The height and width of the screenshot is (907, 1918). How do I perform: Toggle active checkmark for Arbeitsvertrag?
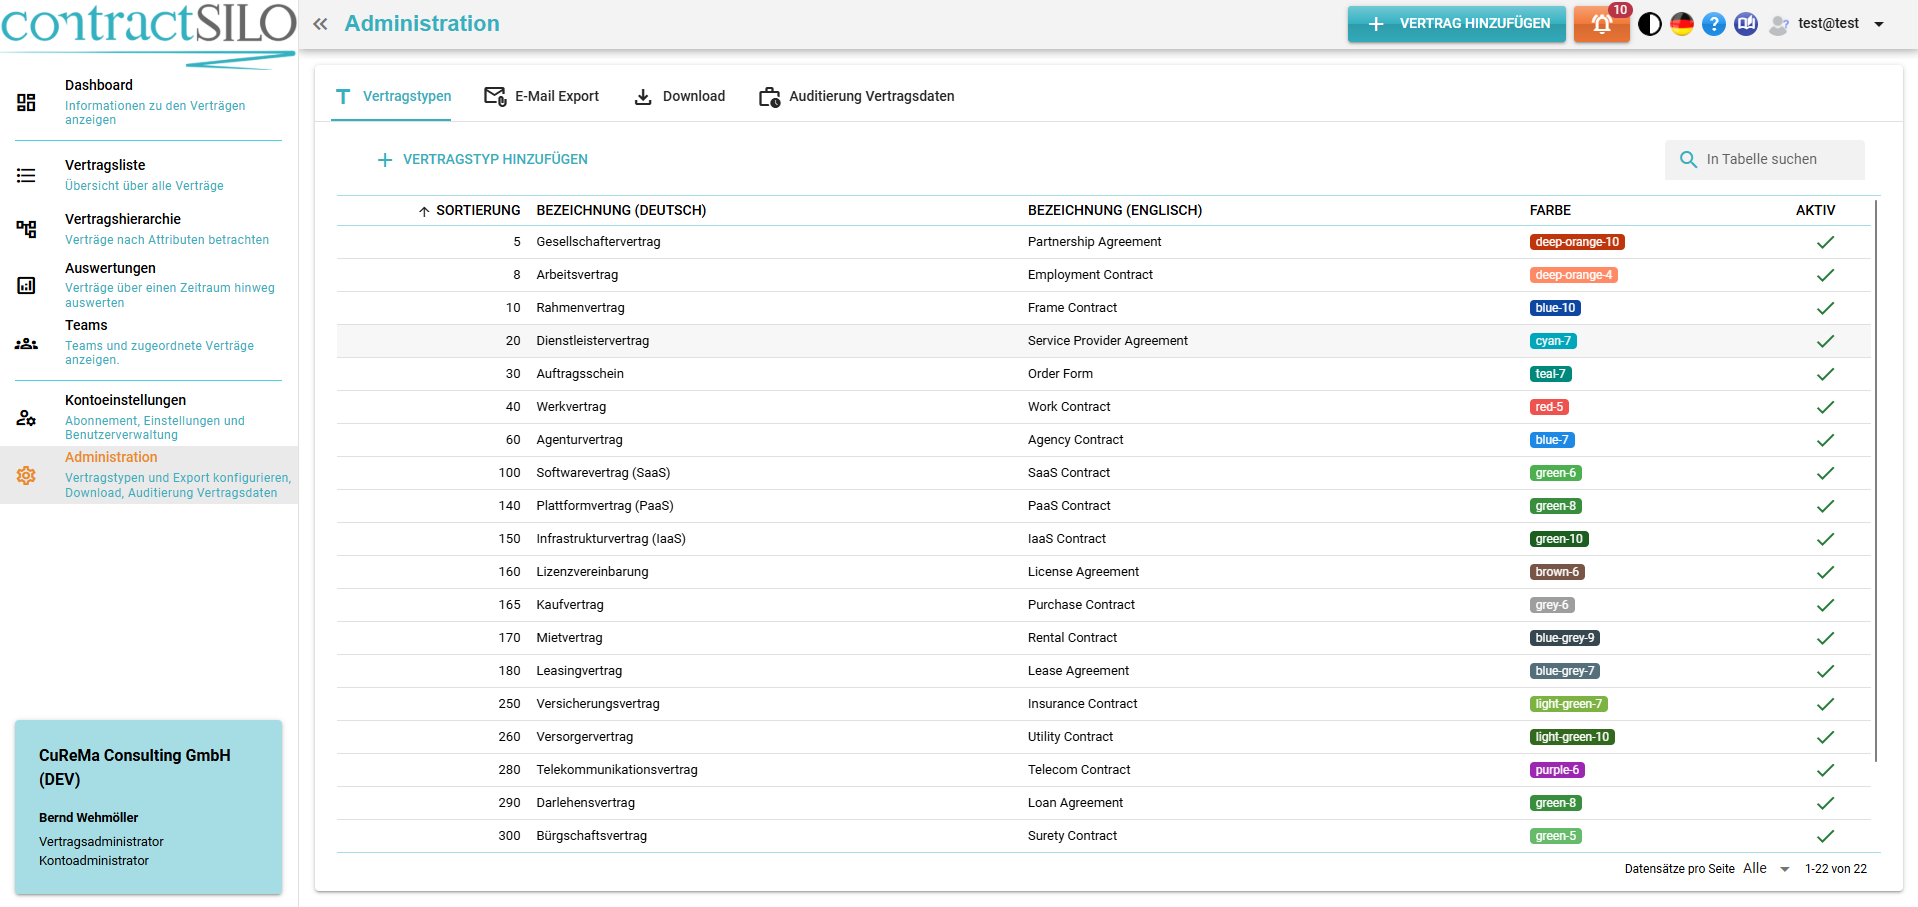pyautogui.click(x=1825, y=275)
